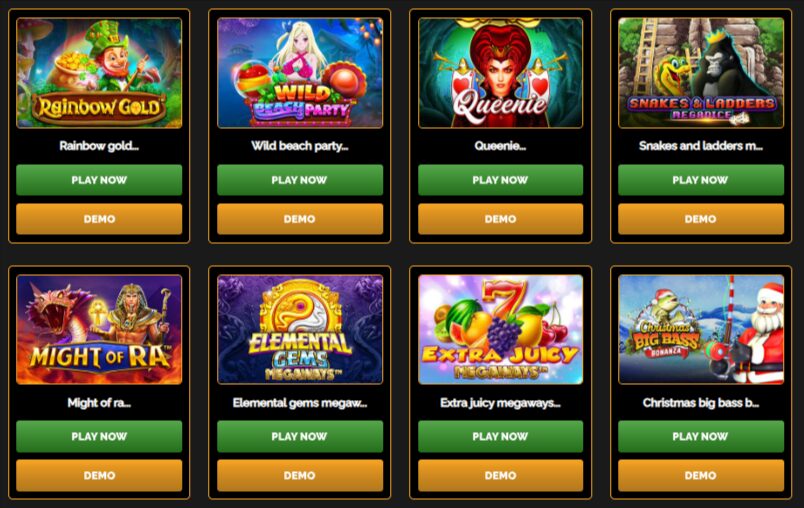Start the Queenie demo
804x508 pixels.
(x=500, y=219)
